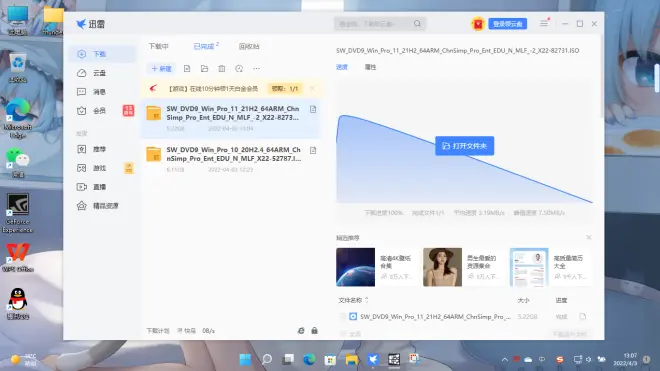The height and width of the screenshot is (371, 660).
Task: Click the open-folder toolbar icon
Action: coord(205,69)
